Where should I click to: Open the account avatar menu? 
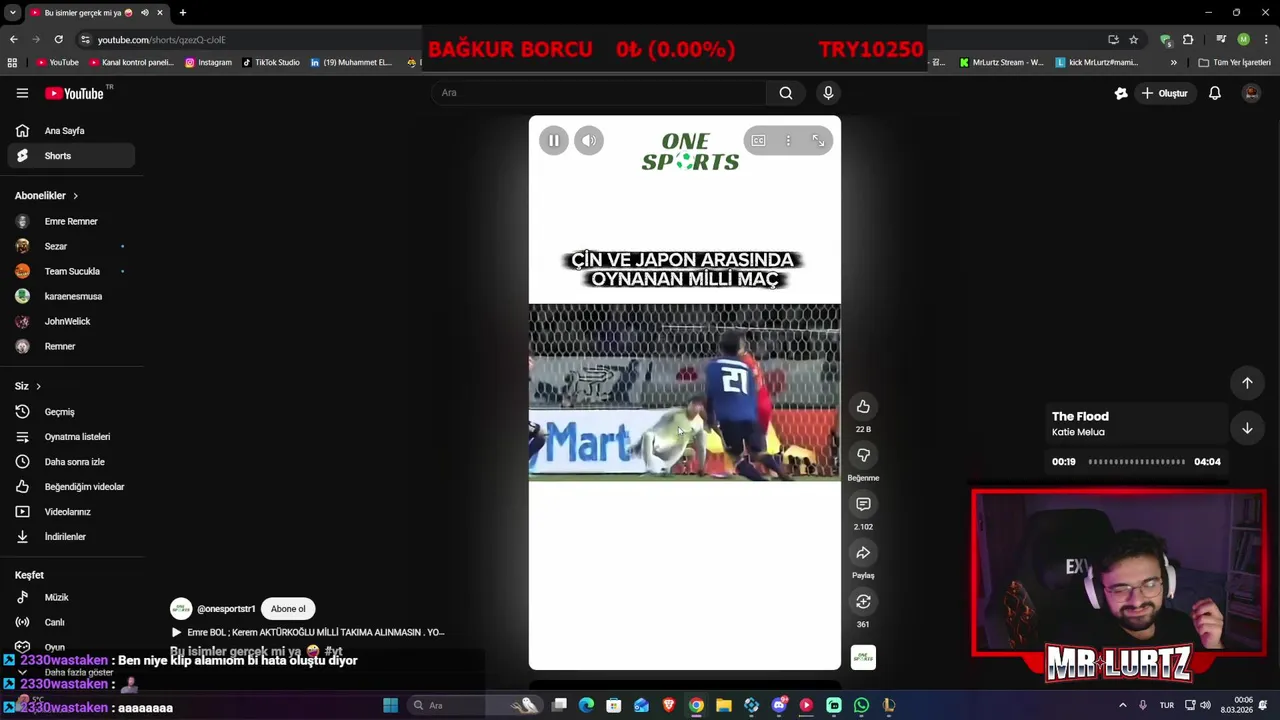pos(1251,93)
